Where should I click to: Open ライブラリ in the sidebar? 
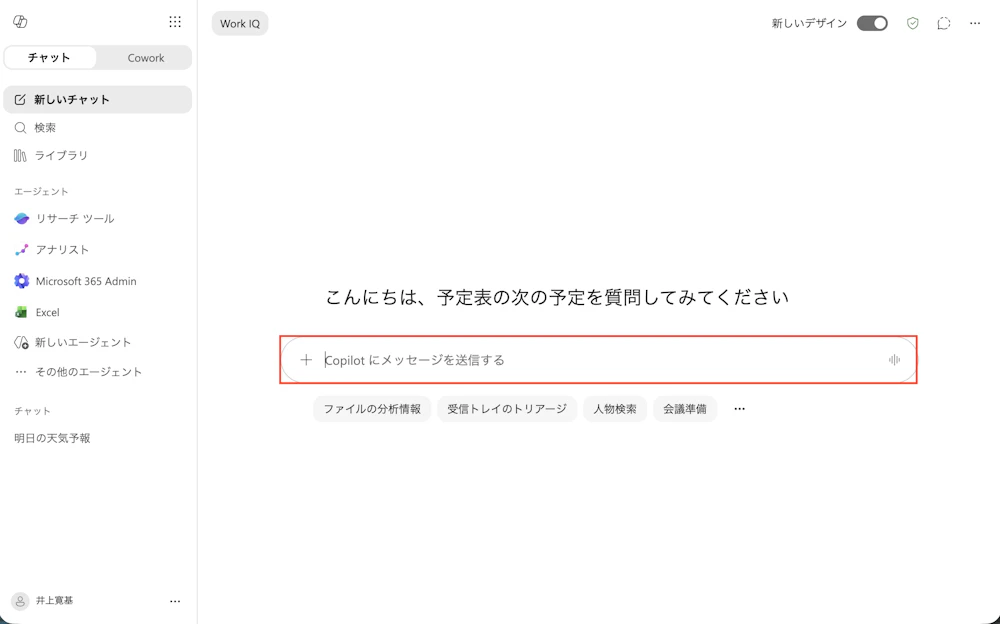(x=98, y=155)
